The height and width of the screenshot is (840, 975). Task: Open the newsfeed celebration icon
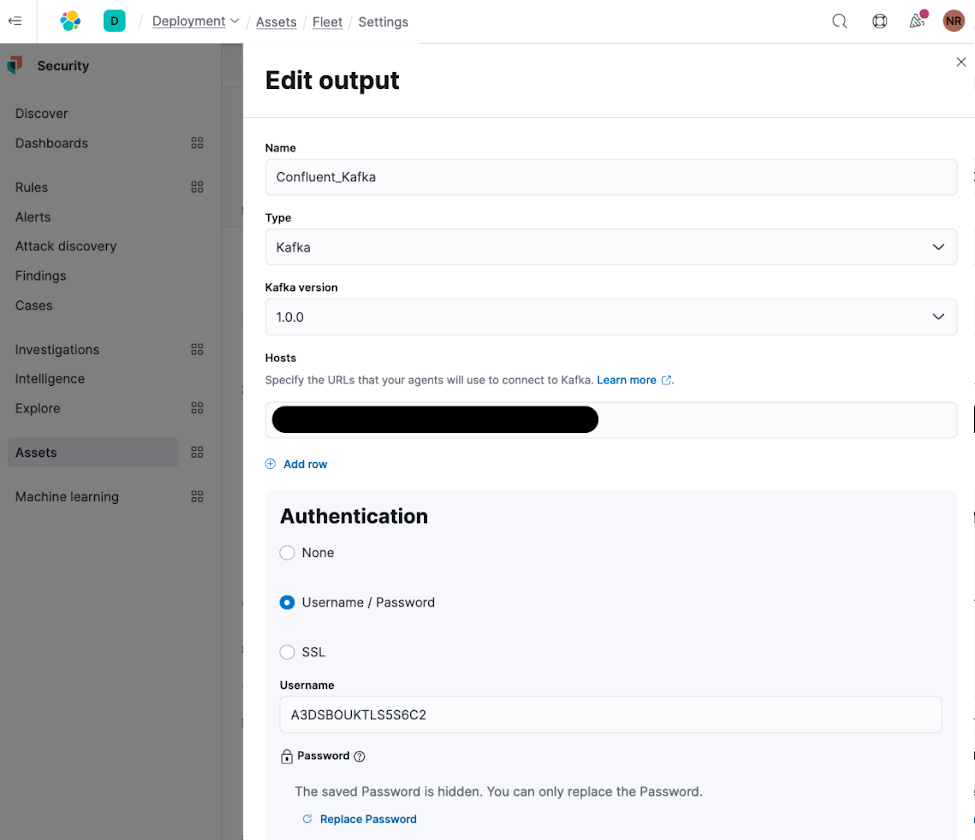(917, 21)
